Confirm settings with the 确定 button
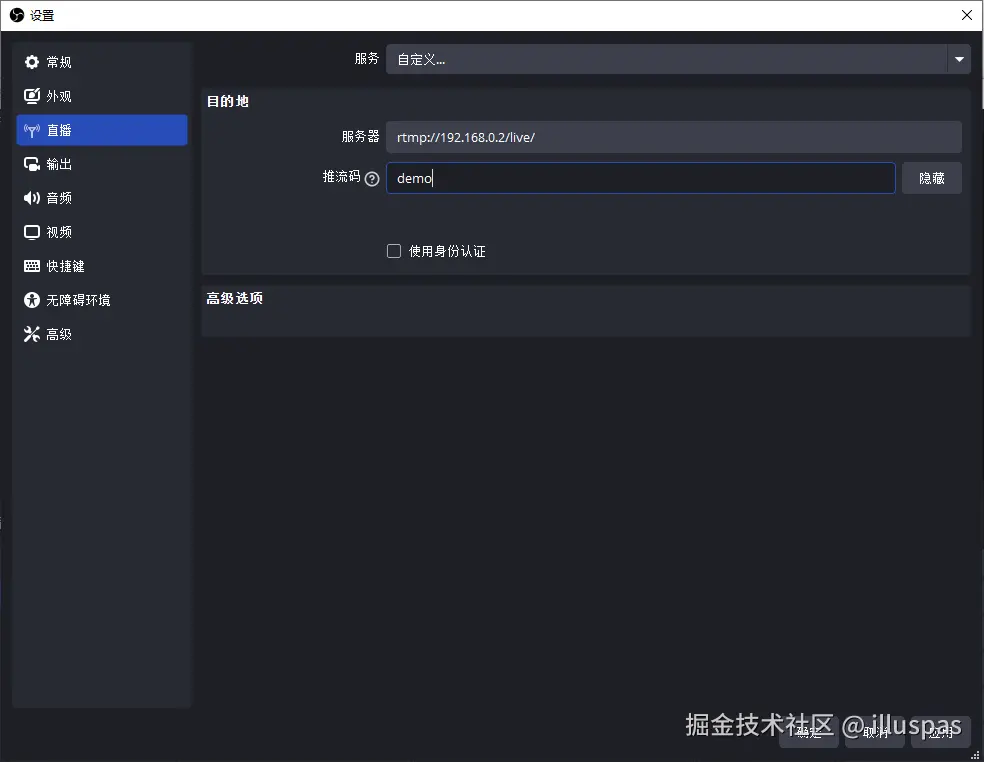984x762 pixels. pyautogui.click(x=808, y=732)
